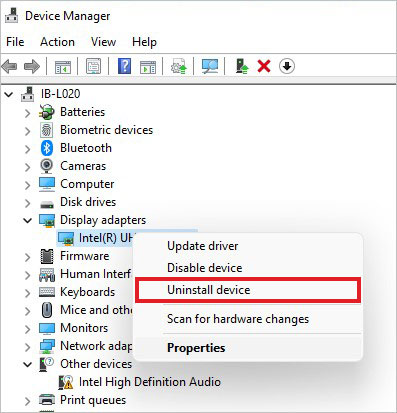Collapse the Display adapters category
Screen dimensions: 397x413
[x=28, y=221]
